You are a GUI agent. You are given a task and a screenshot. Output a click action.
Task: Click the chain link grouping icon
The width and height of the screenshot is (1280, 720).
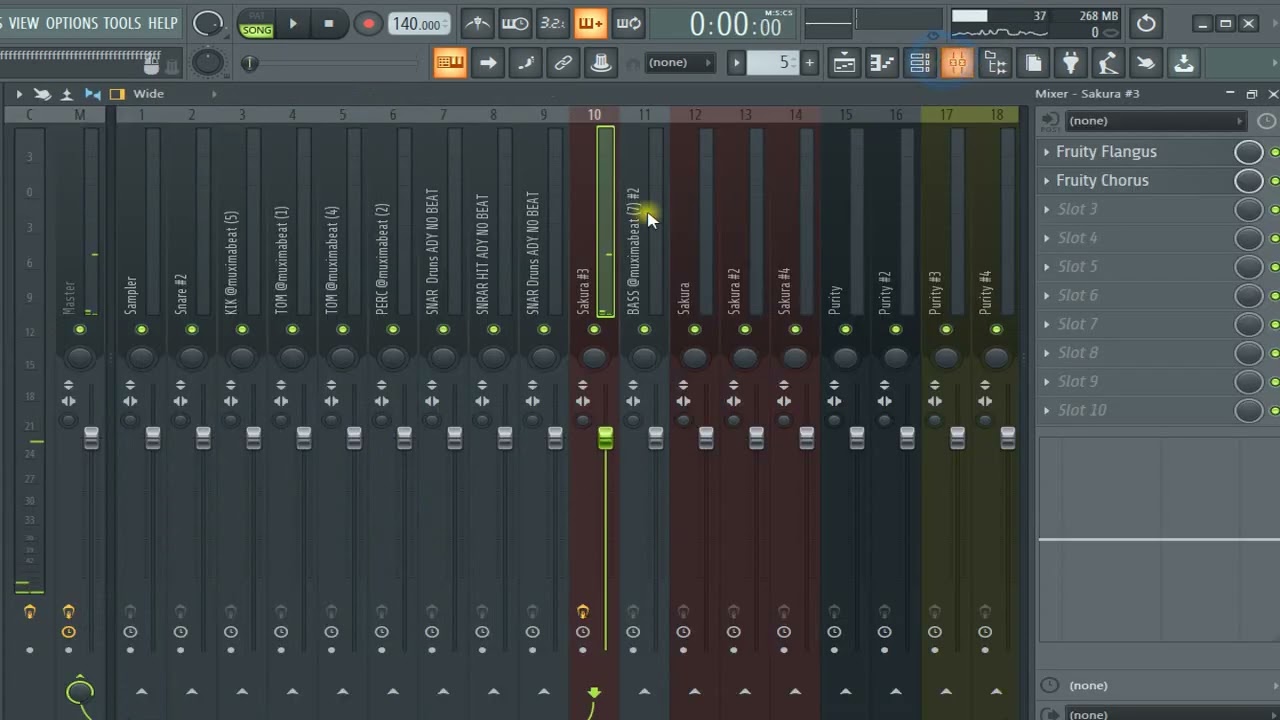(x=563, y=63)
